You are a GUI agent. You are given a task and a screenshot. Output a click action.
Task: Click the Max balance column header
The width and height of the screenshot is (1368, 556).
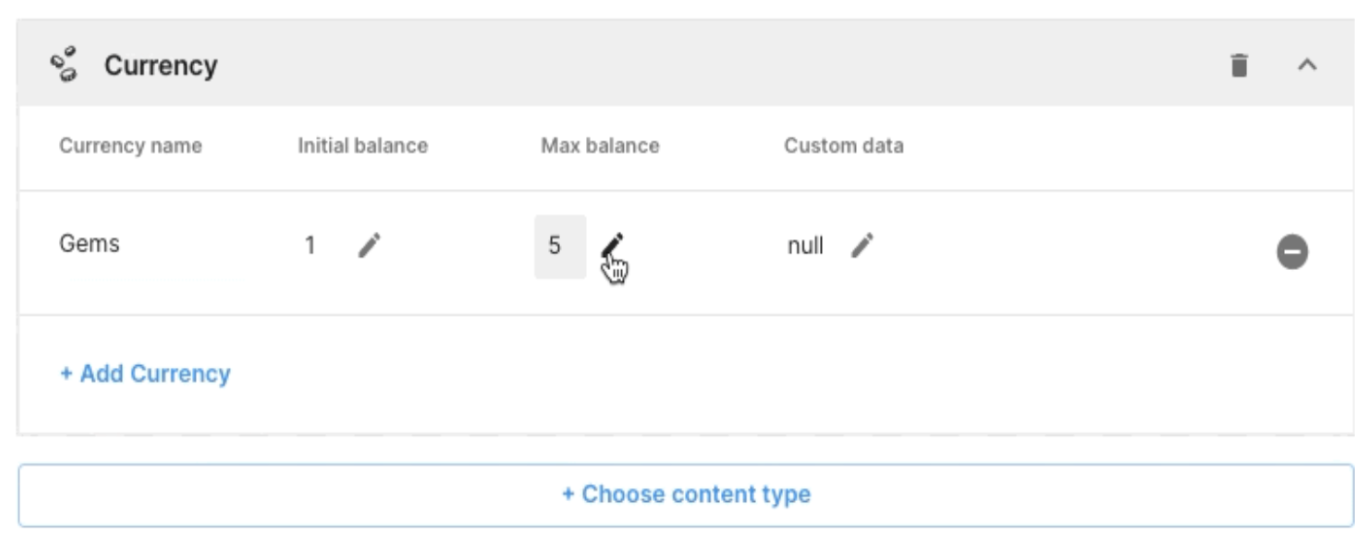click(x=600, y=146)
